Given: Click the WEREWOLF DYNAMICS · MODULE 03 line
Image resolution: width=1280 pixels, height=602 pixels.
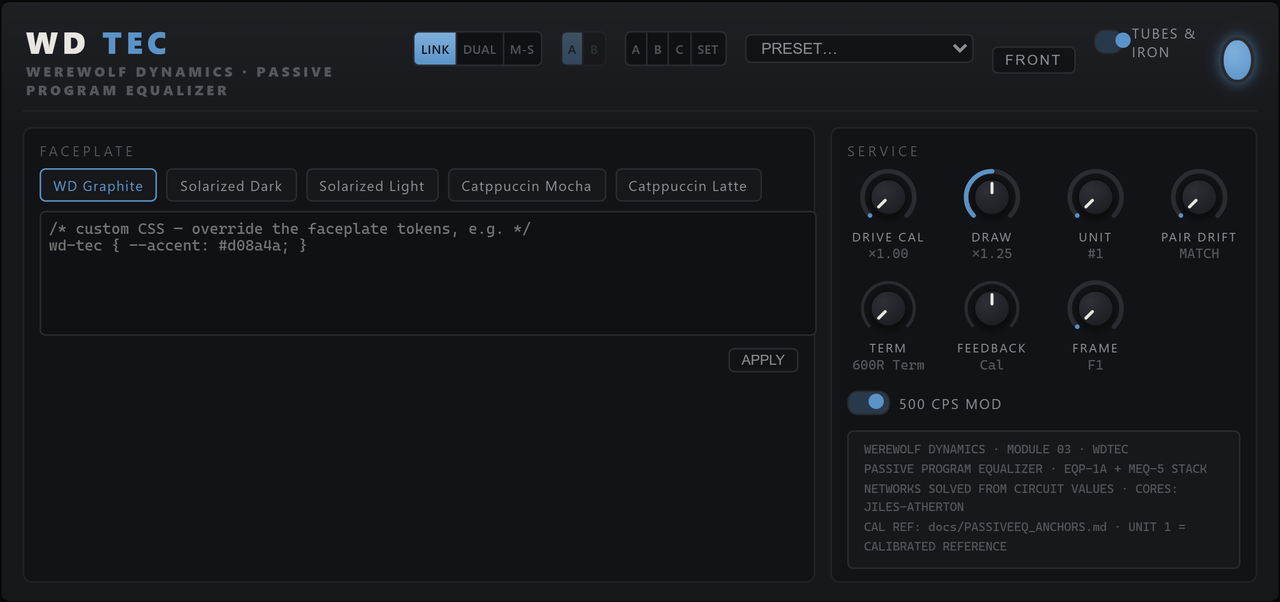Looking at the screenshot, I should pyautogui.click(x=996, y=449).
